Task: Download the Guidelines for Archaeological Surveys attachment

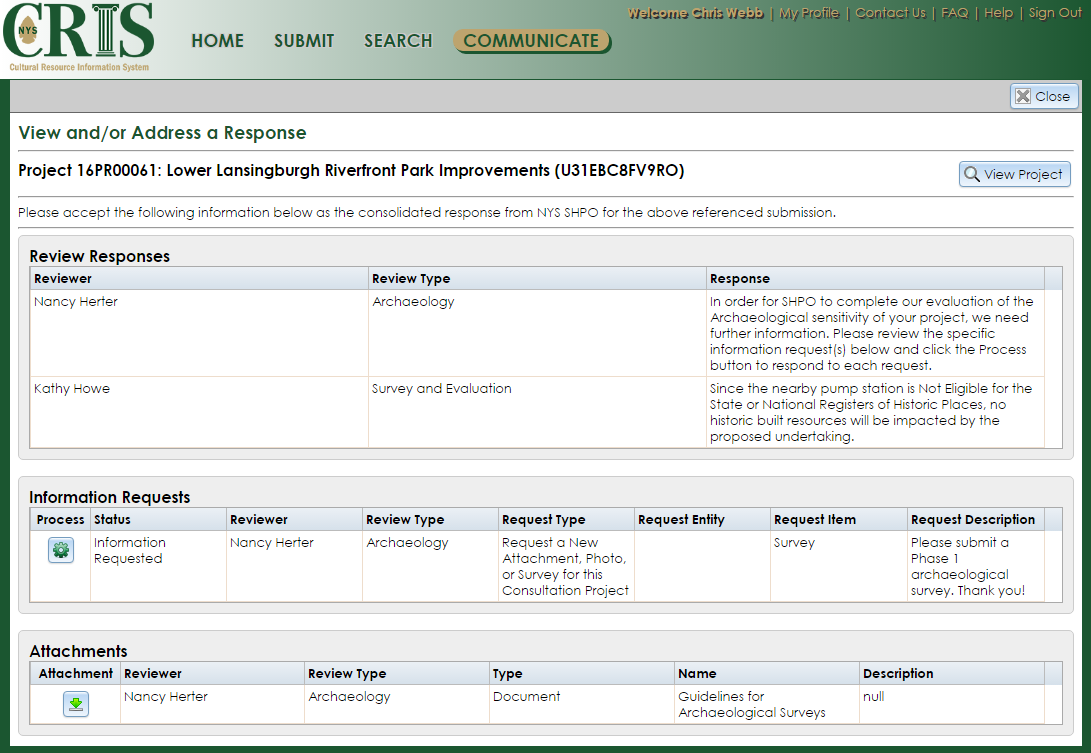Action: pos(74,704)
